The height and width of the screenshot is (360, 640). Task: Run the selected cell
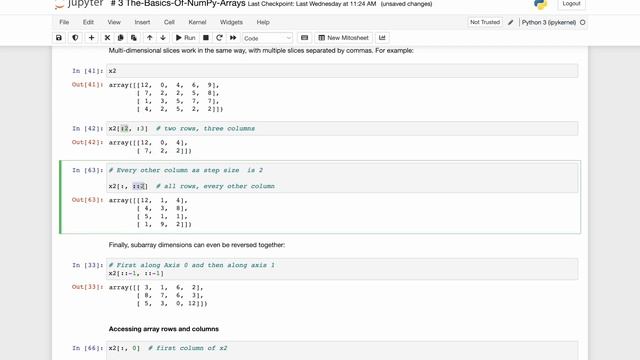click(185, 38)
